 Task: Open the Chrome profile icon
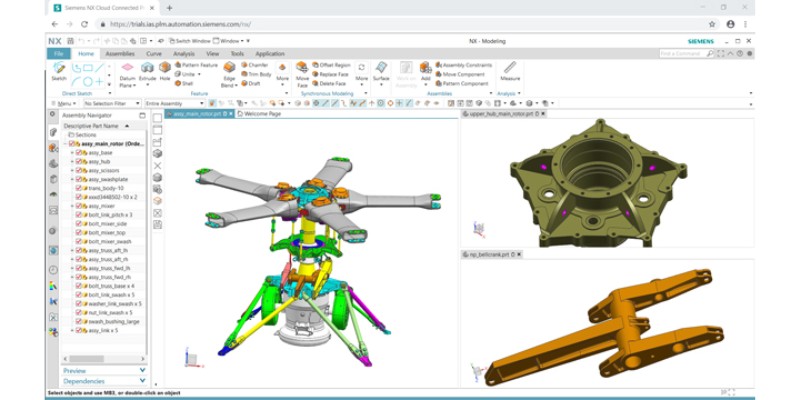coord(730,24)
